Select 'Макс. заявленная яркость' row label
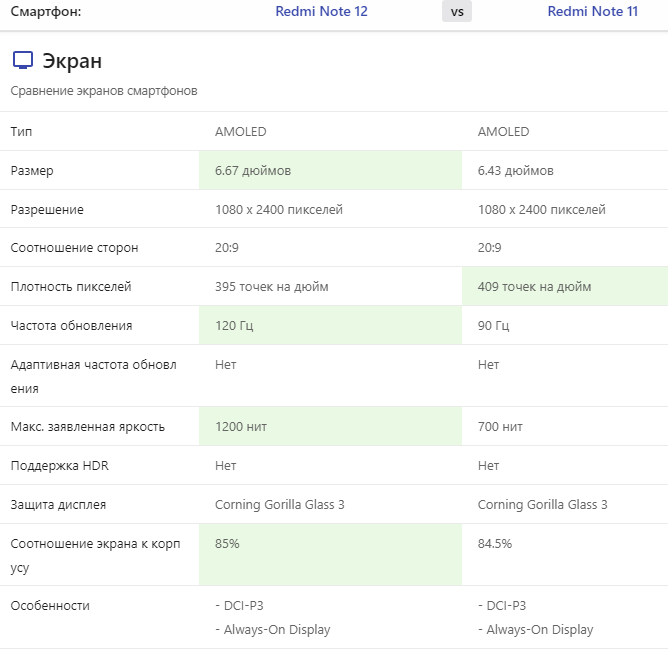The image size is (668, 657). [87, 427]
